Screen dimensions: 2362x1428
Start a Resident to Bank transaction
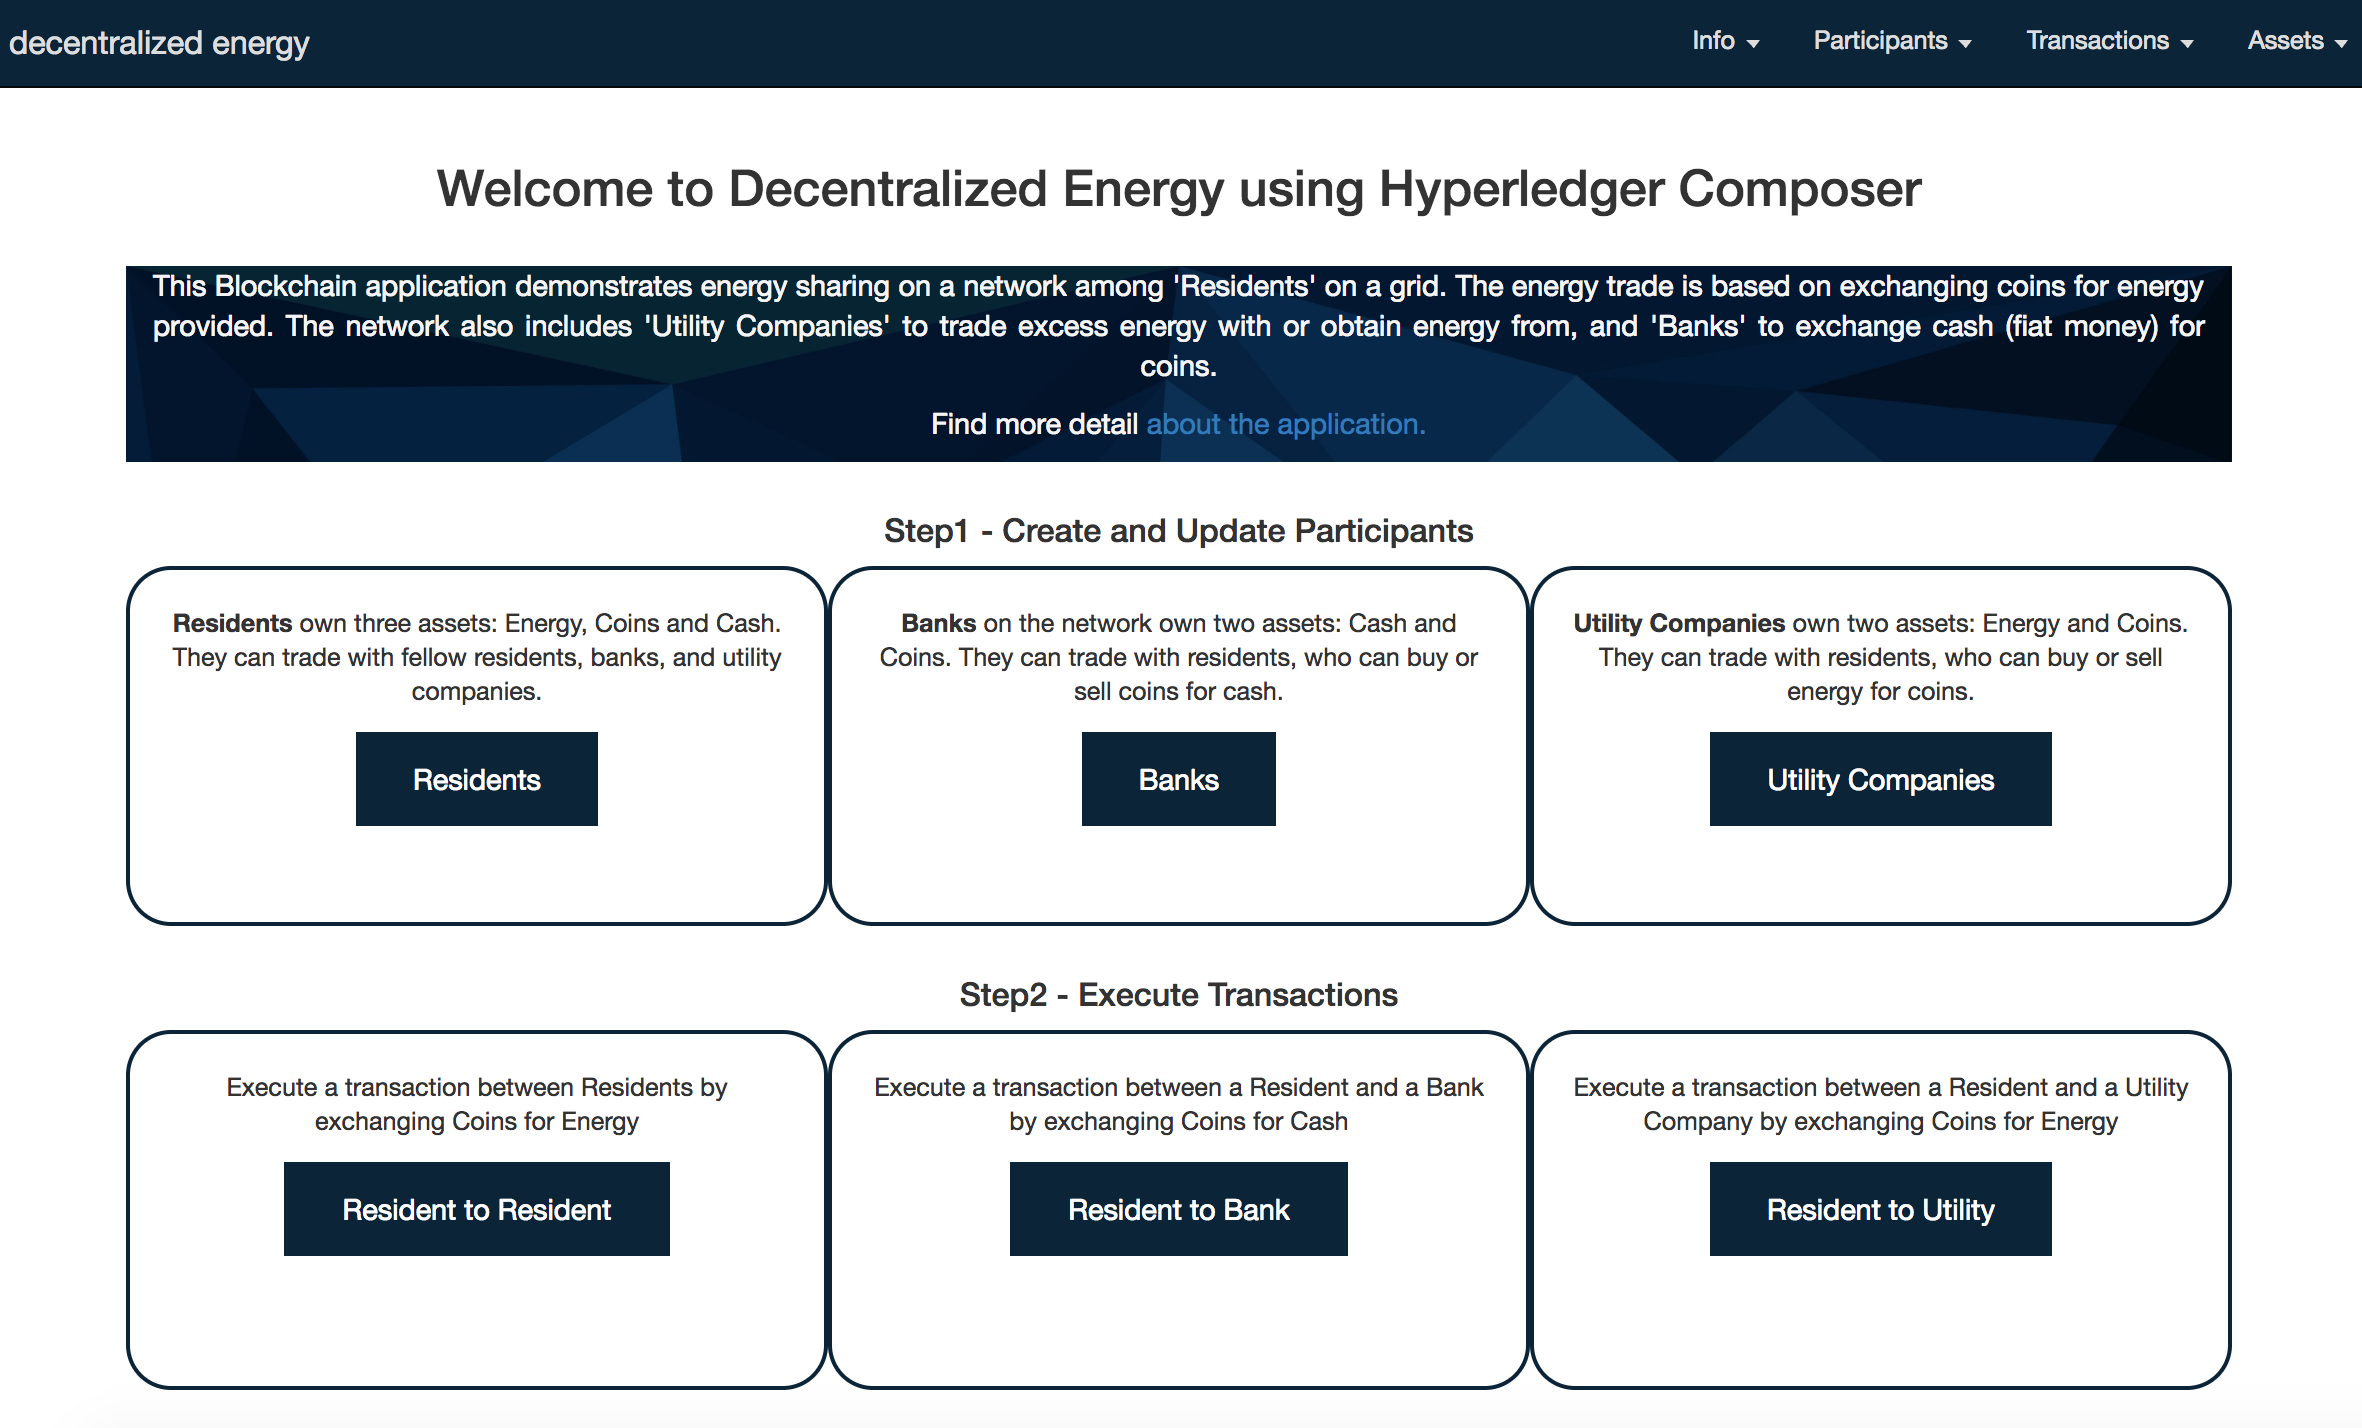[1178, 1209]
